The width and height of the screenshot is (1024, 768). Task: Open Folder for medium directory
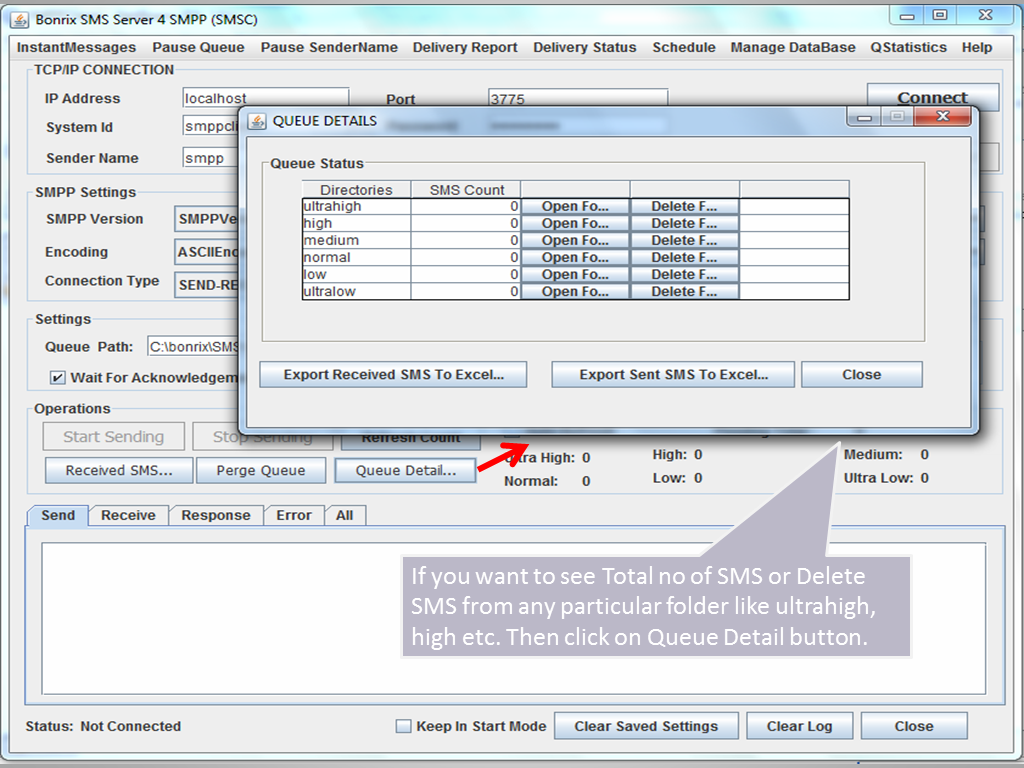coord(575,240)
